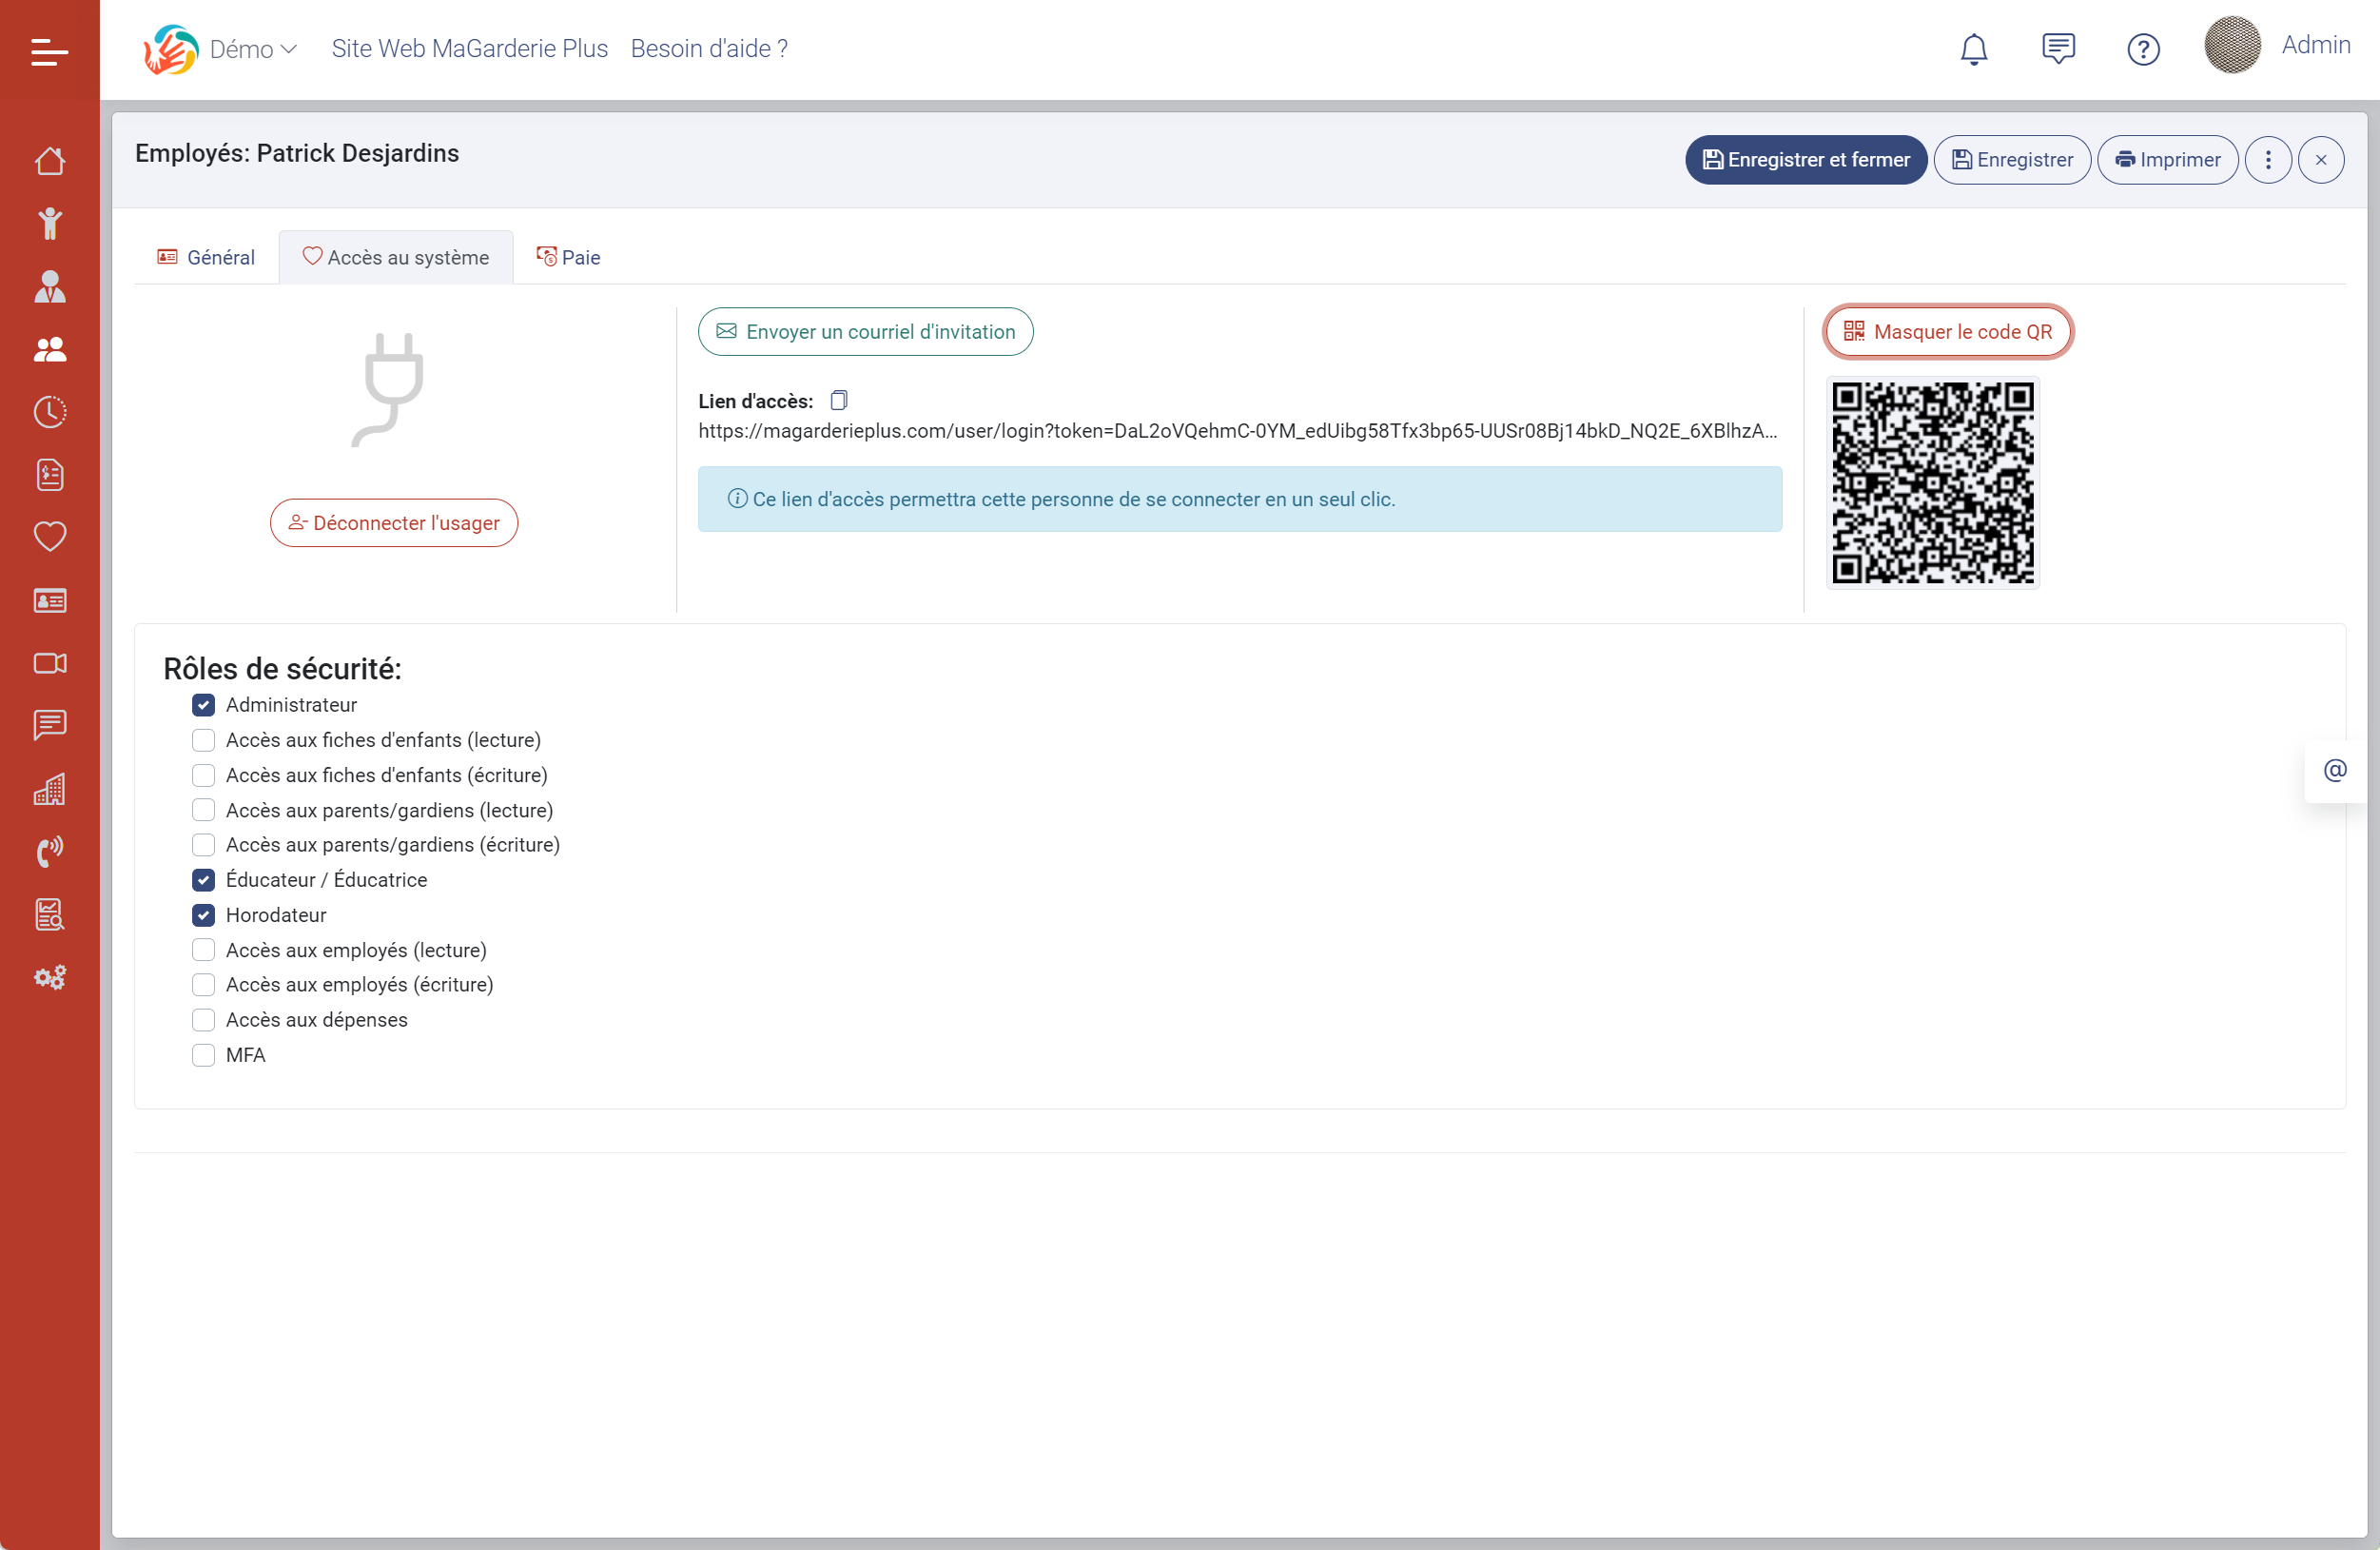Image resolution: width=2380 pixels, height=1550 pixels.
Task: Check Accès aux dépenses role
Action: point(203,1020)
